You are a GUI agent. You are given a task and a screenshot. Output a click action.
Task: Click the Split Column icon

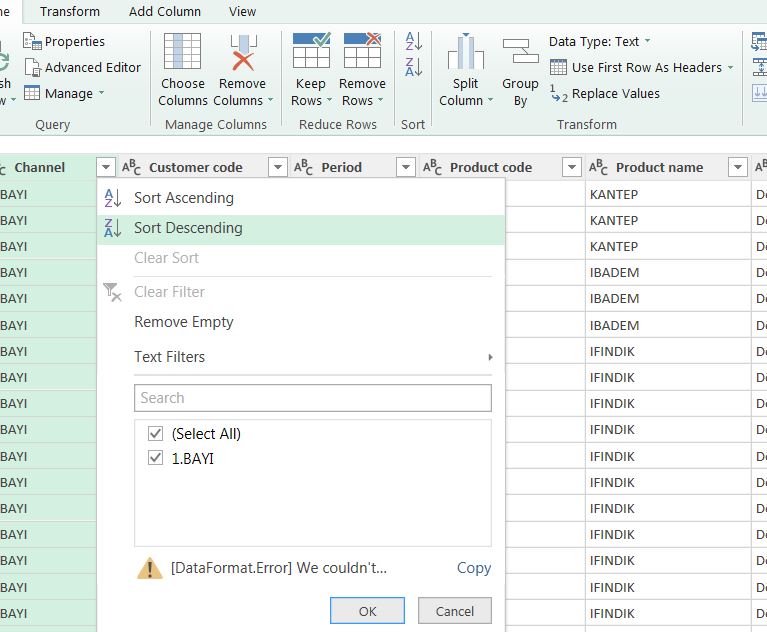coord(466,51)
